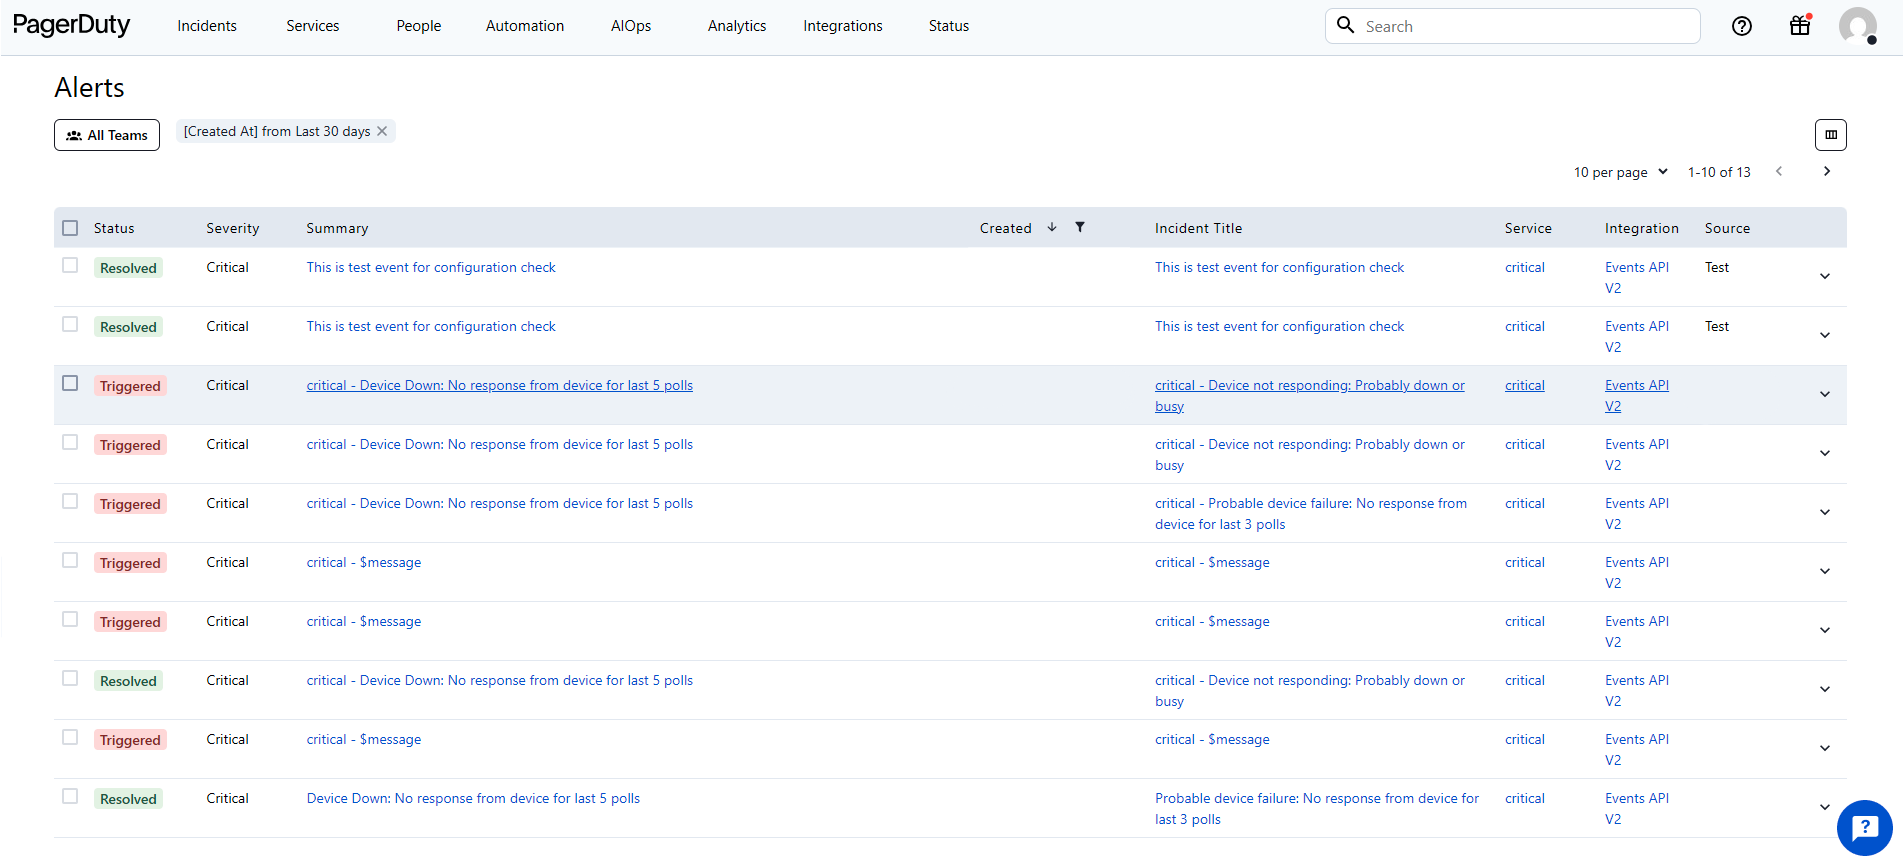Open the 10 per page dropdown
Image resolution: width=1903 pixels, height=863 pixels.
point(1620,172)
